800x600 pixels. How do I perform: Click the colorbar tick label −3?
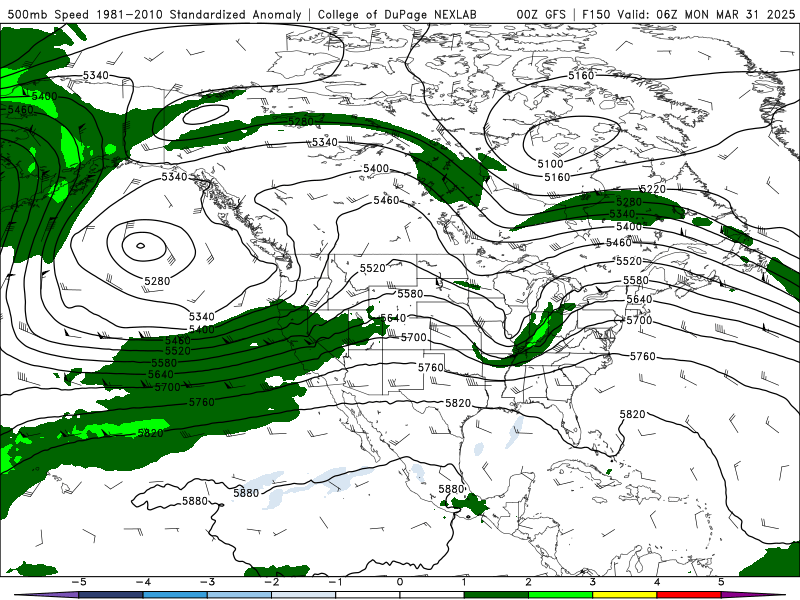(x=207, y=582)
